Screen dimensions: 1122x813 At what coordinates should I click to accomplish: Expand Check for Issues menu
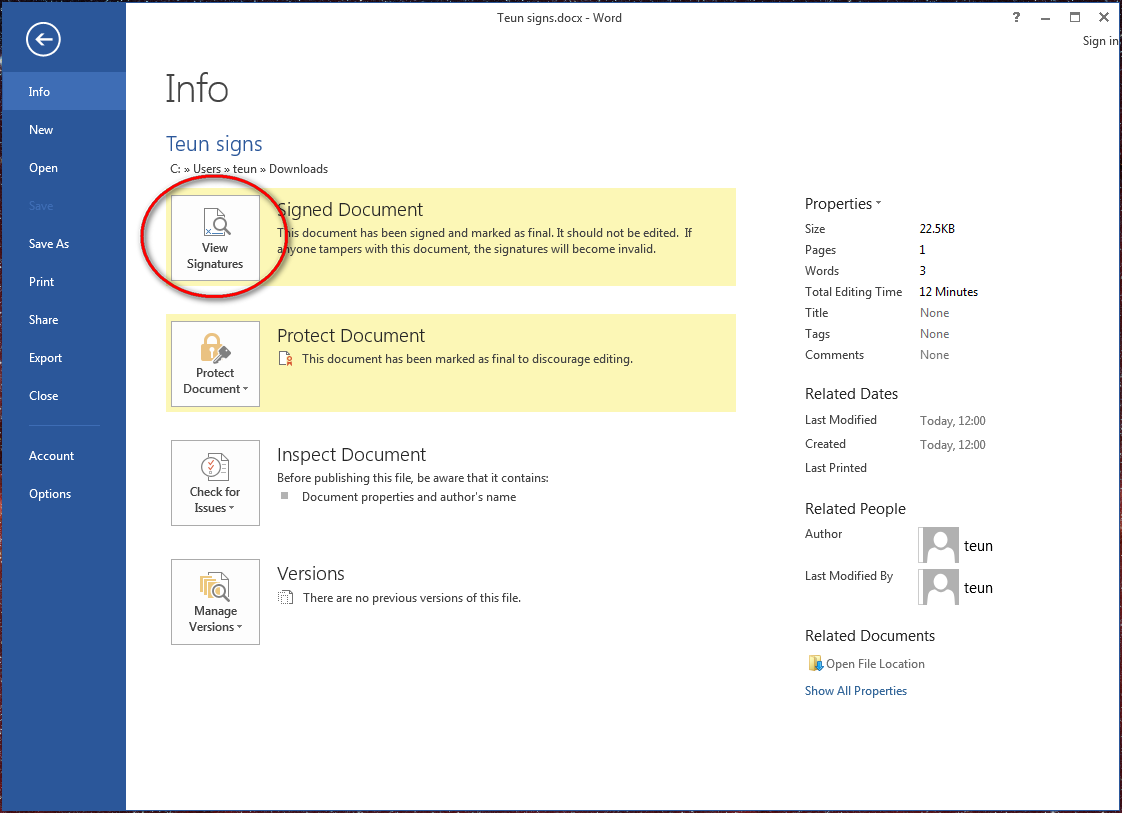[215, 483]
